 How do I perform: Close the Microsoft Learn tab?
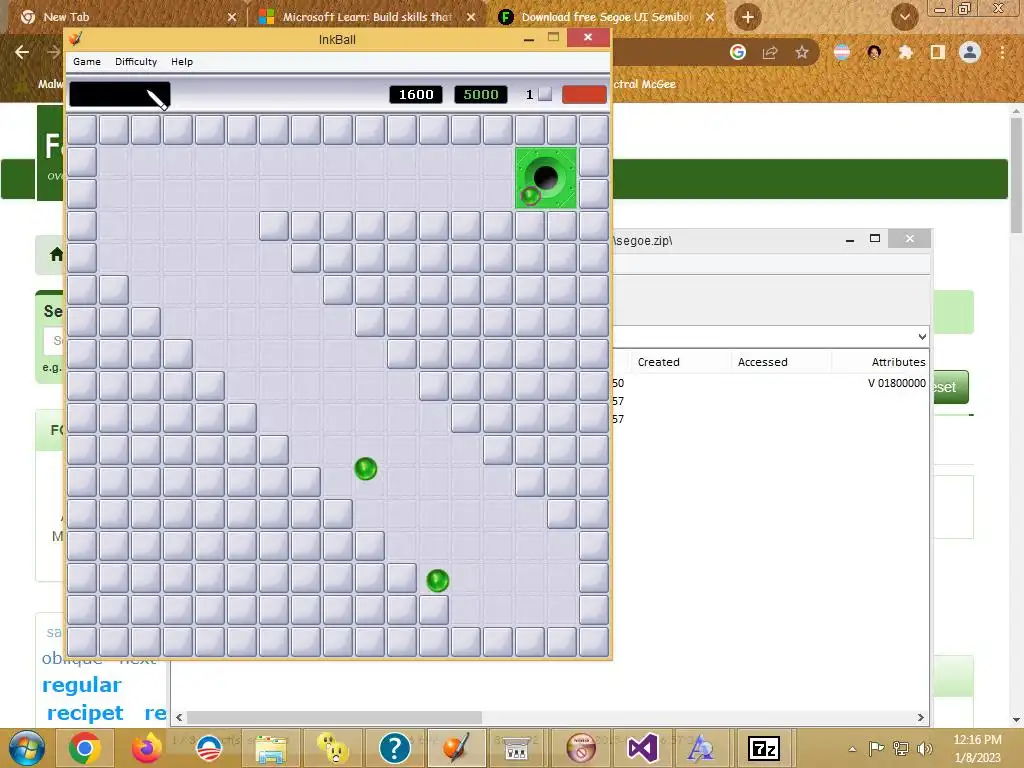pos(471,17)
